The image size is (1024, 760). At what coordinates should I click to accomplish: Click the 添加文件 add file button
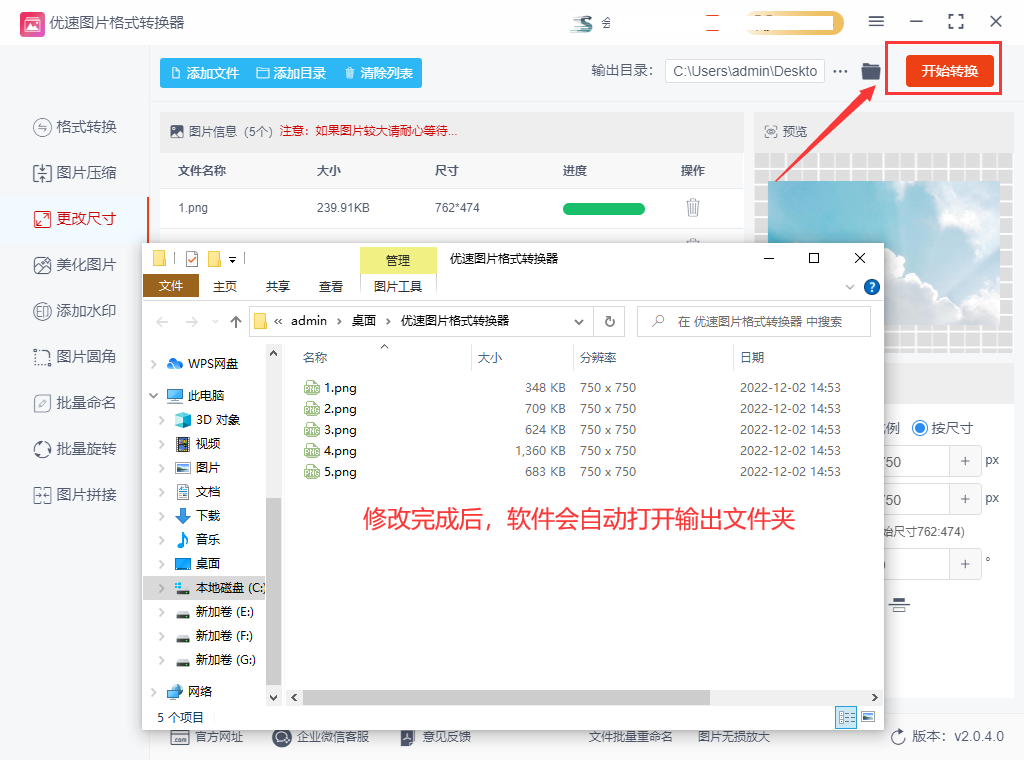pos(204,73)
